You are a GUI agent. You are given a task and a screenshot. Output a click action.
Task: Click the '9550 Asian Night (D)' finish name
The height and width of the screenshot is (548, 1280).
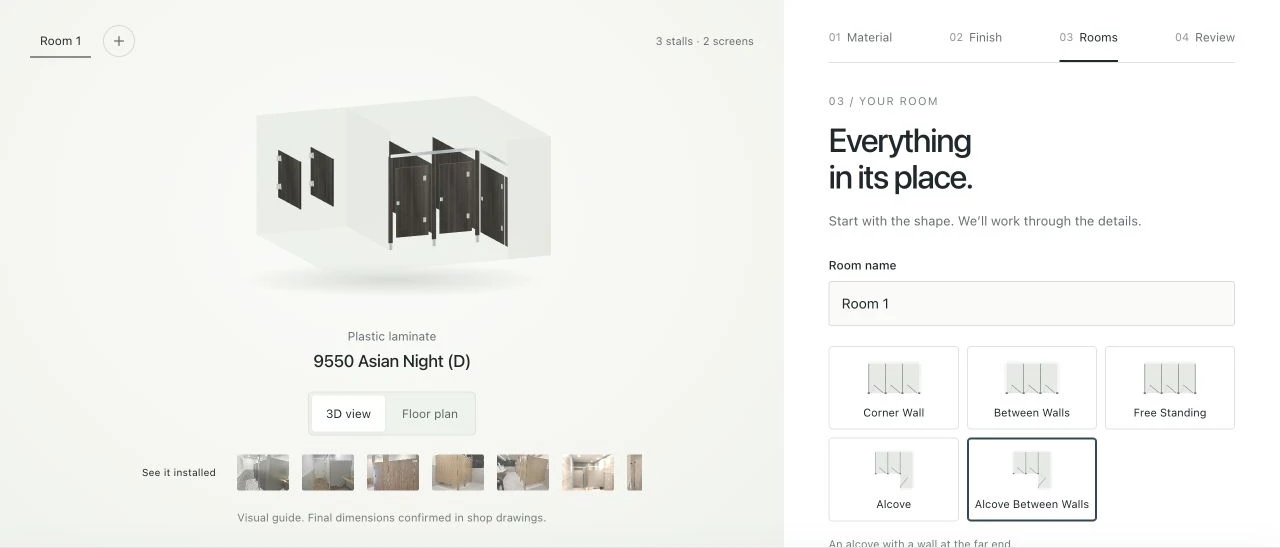click(x=392, y=361)
